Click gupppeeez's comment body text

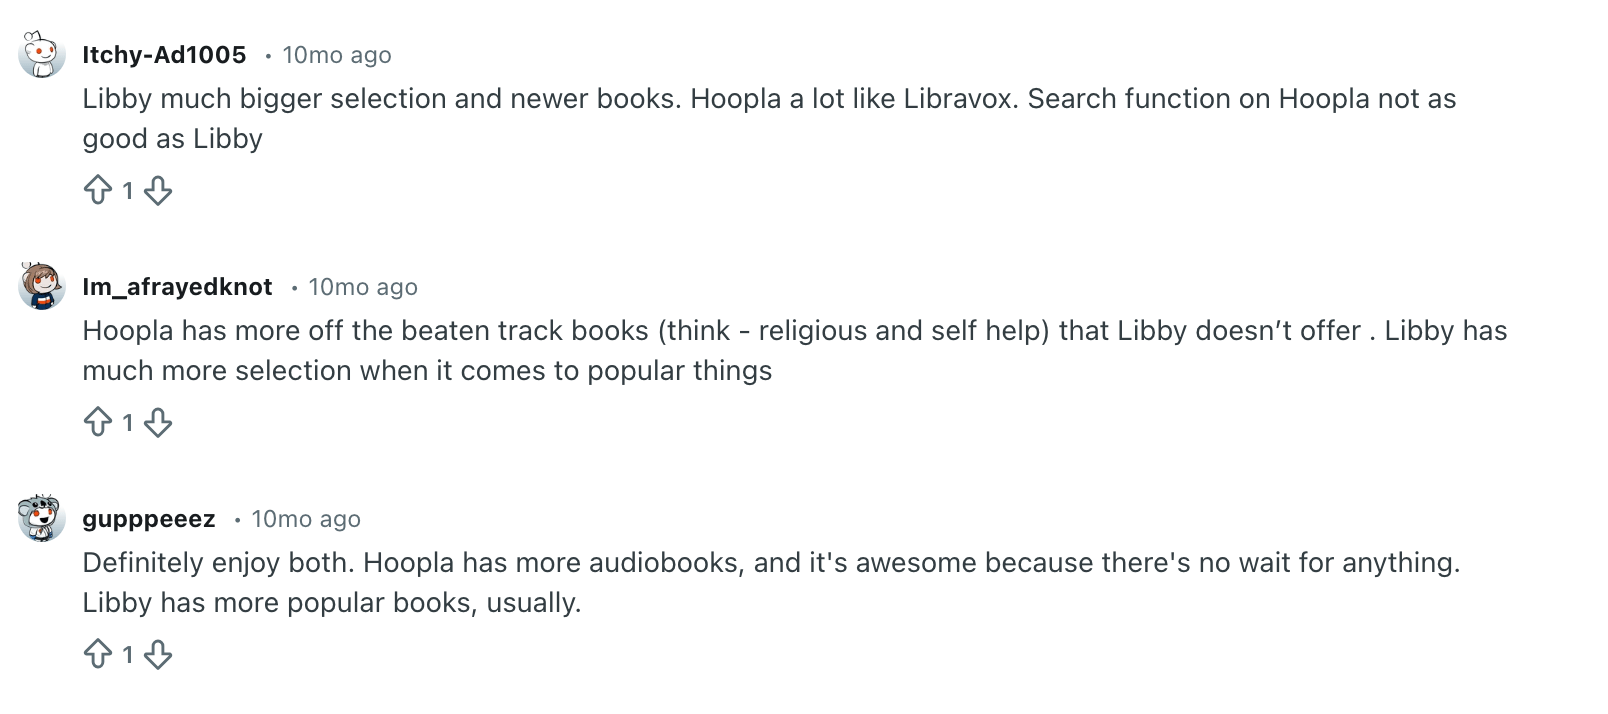coord(770,582)
